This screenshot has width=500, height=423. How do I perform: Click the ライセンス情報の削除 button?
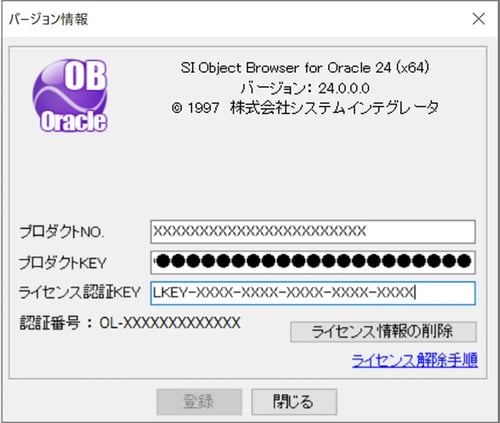[x=383, y=332]
